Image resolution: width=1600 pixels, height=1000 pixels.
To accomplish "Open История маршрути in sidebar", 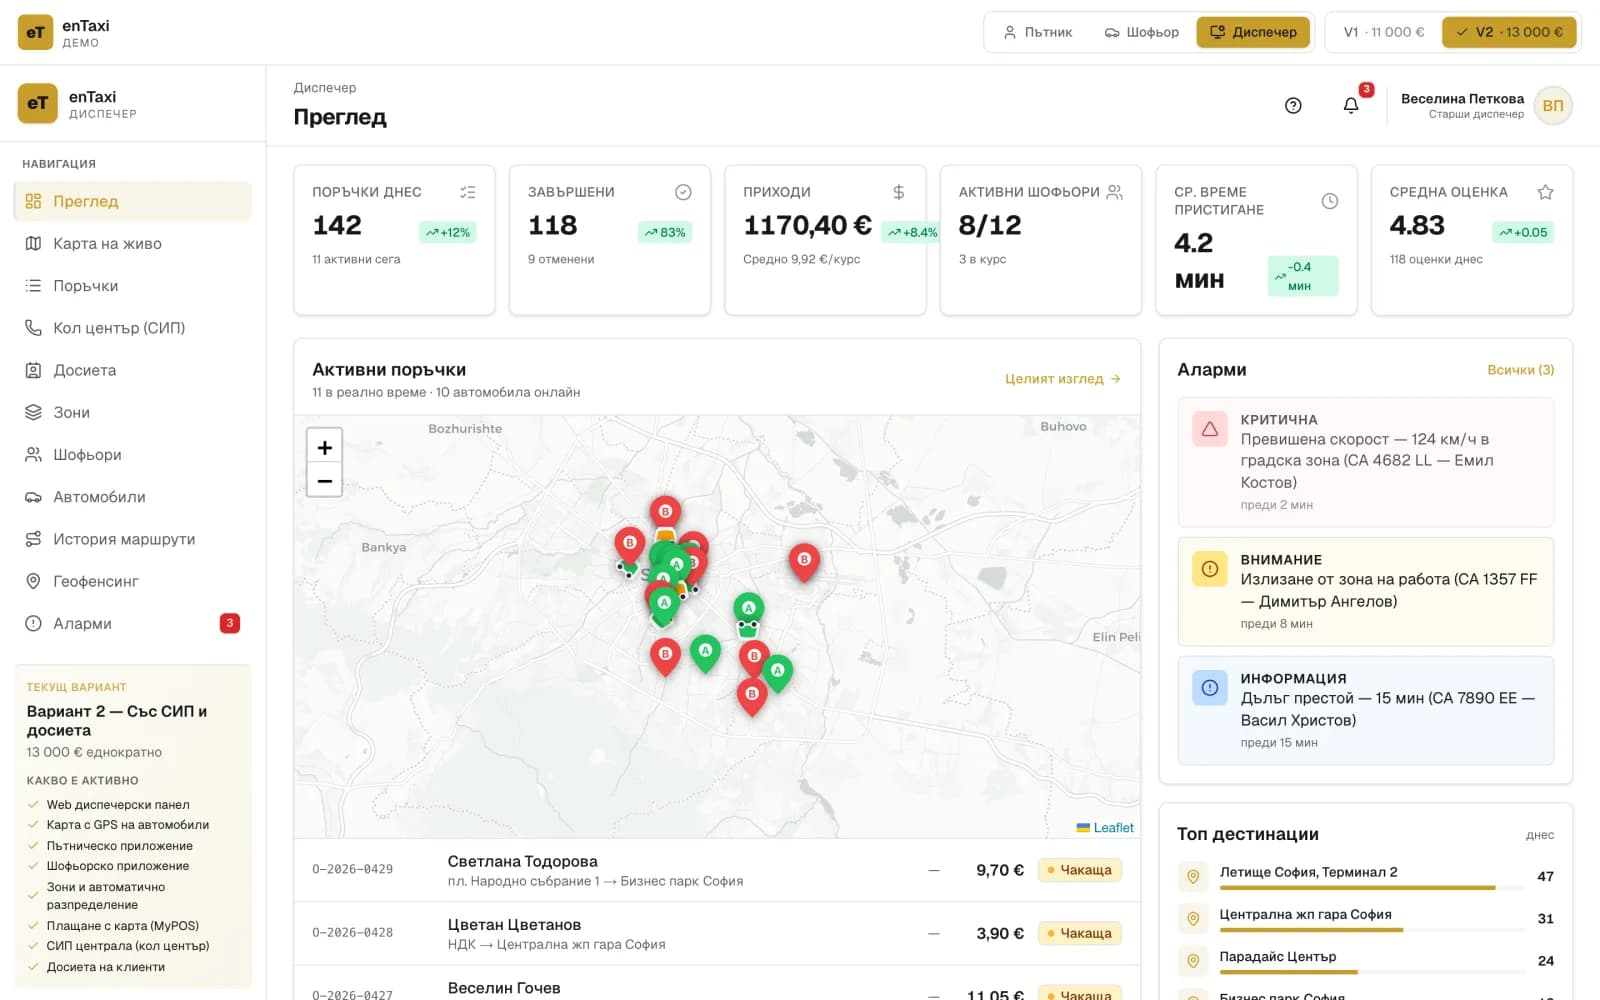I will [132, 539].
